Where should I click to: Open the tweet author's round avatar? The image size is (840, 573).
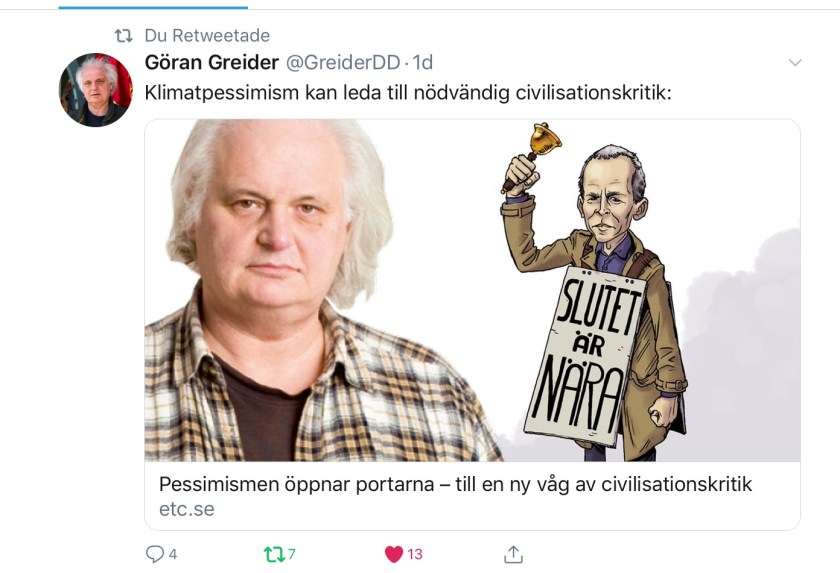(95, 90)
